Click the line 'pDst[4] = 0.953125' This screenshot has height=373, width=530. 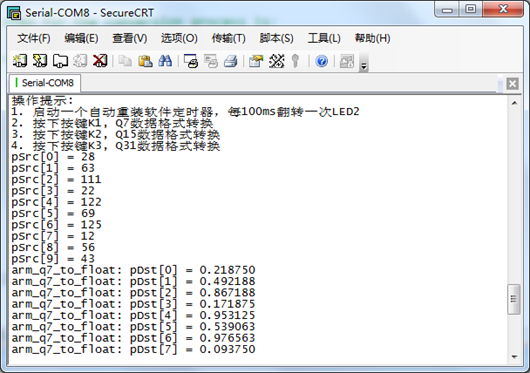[193, 316]
